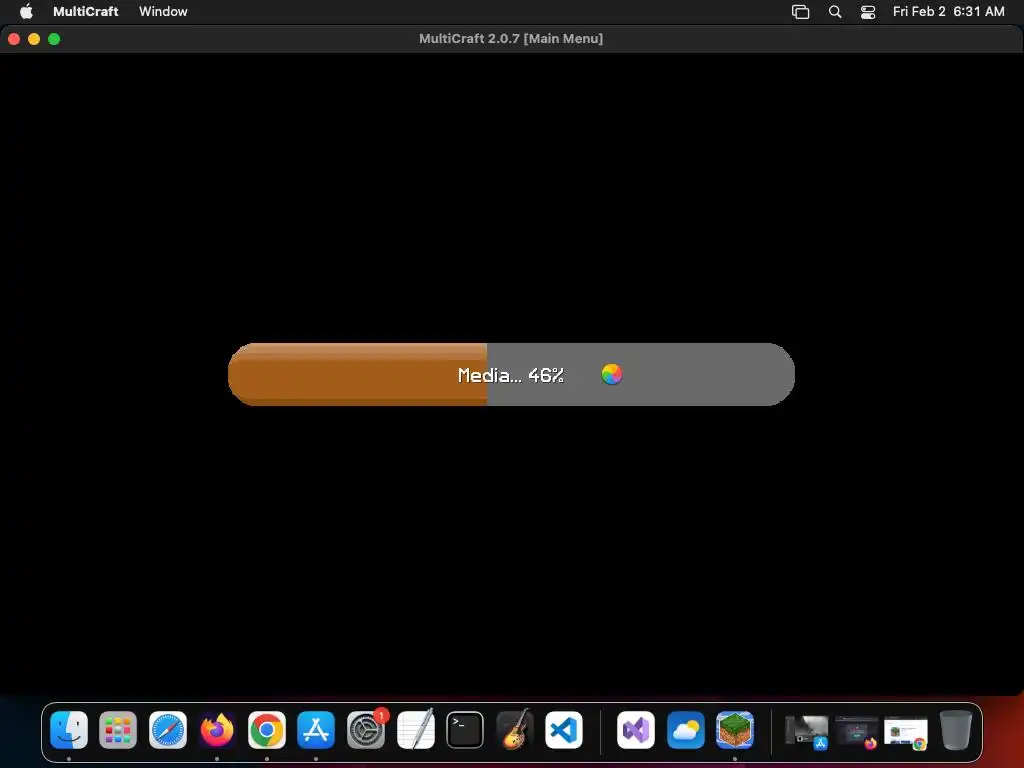Screen dimensions: 1024x768
Task: Open TextEdit from the dock
Action: click(415, 729)
